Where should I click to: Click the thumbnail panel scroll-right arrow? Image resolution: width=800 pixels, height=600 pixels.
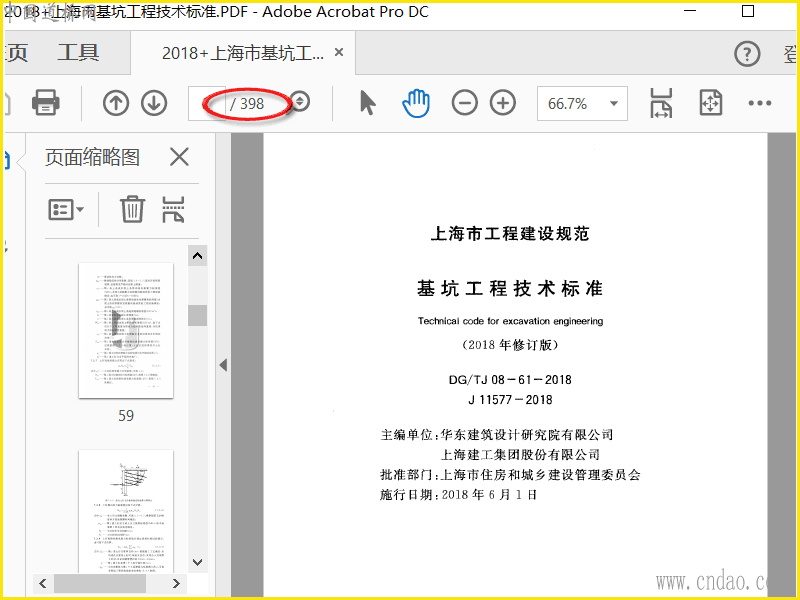pos(176,583)
